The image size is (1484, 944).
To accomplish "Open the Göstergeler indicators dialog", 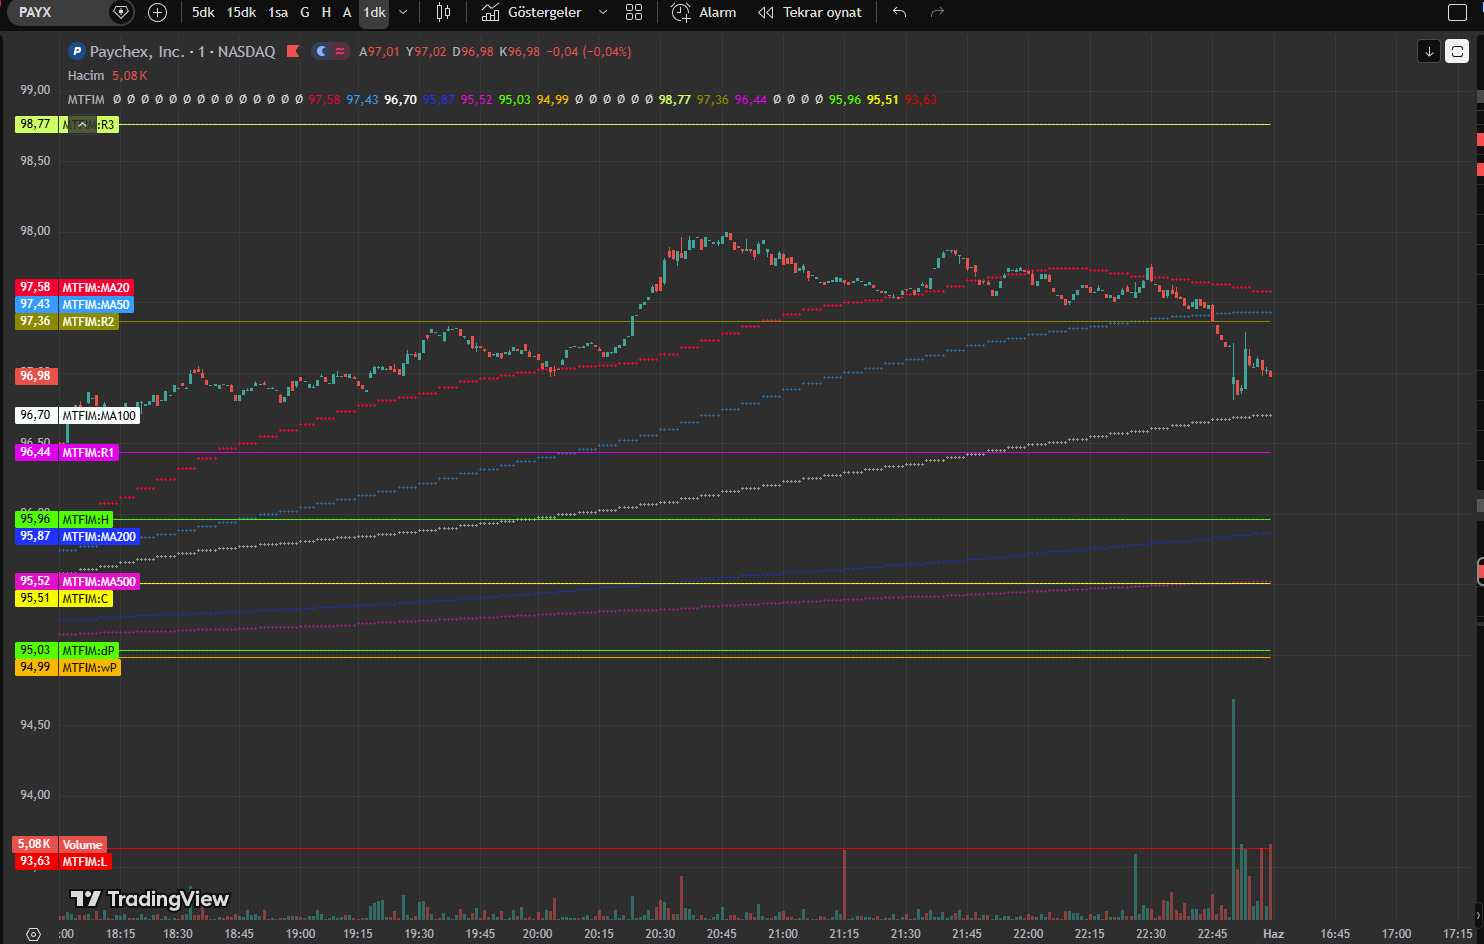I will pos(531,13).
